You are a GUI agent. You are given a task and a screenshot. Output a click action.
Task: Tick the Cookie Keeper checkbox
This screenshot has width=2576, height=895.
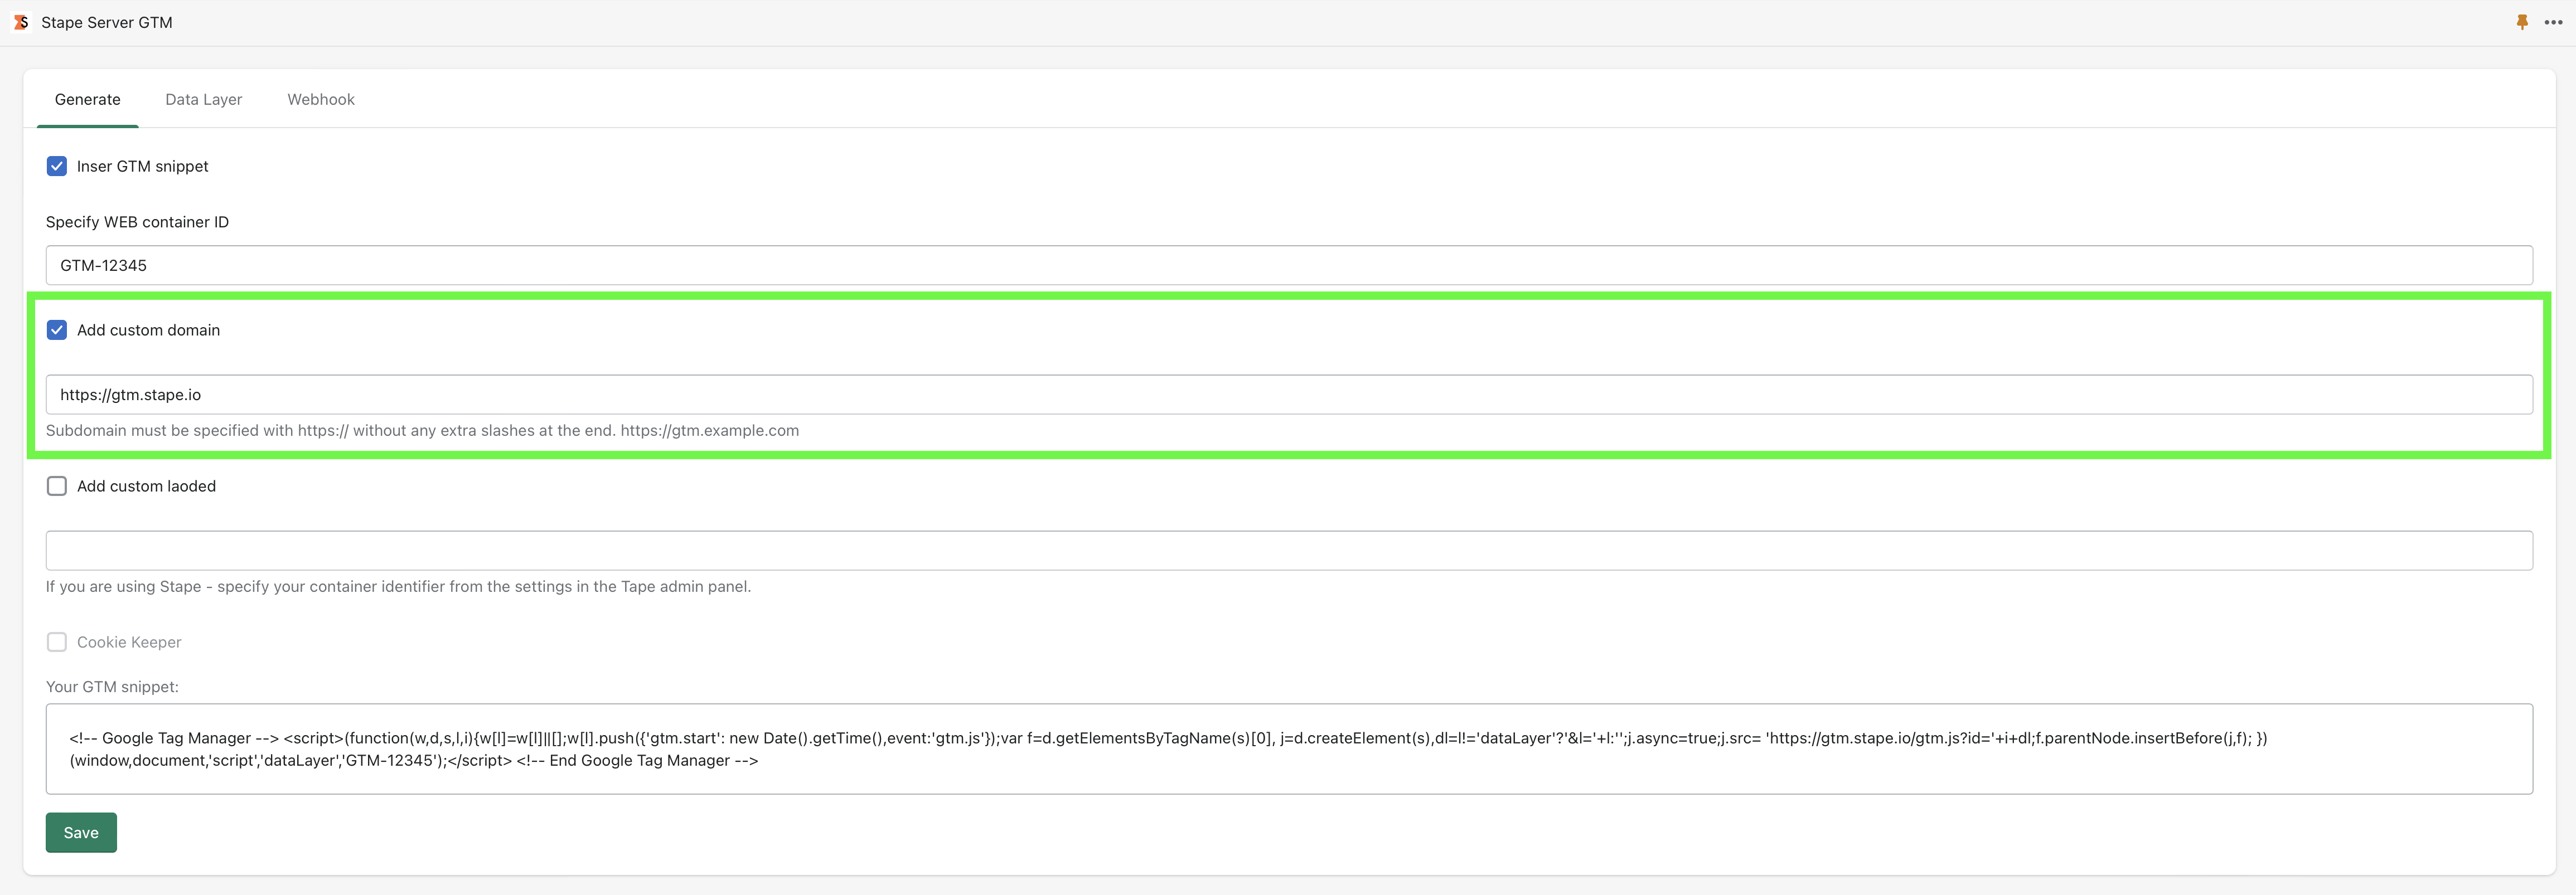[x=57, y=642]
